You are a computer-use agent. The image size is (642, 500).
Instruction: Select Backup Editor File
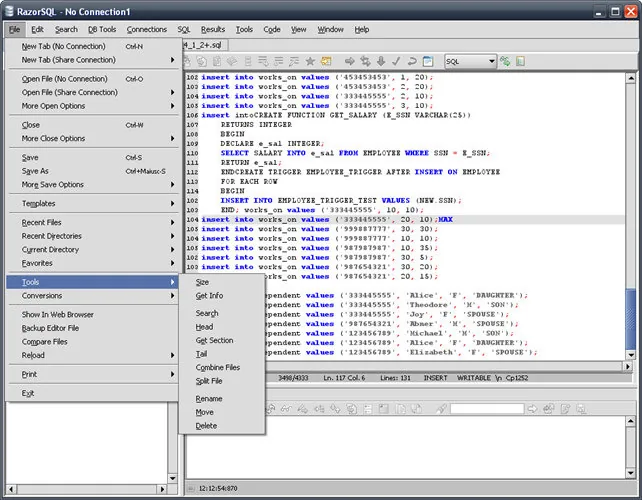(x=93, y=328)
